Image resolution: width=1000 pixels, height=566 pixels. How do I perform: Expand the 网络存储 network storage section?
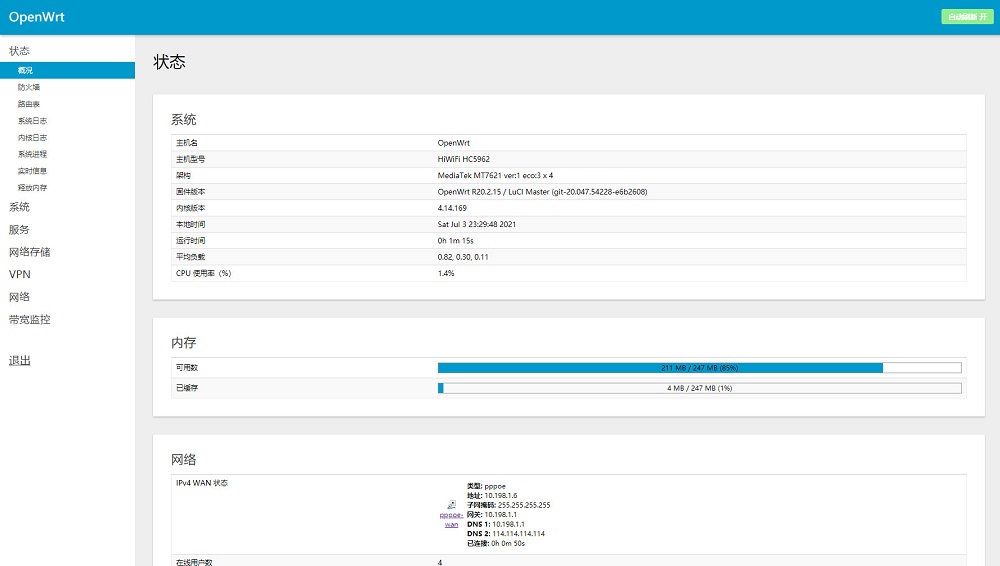tap(29, 252)
